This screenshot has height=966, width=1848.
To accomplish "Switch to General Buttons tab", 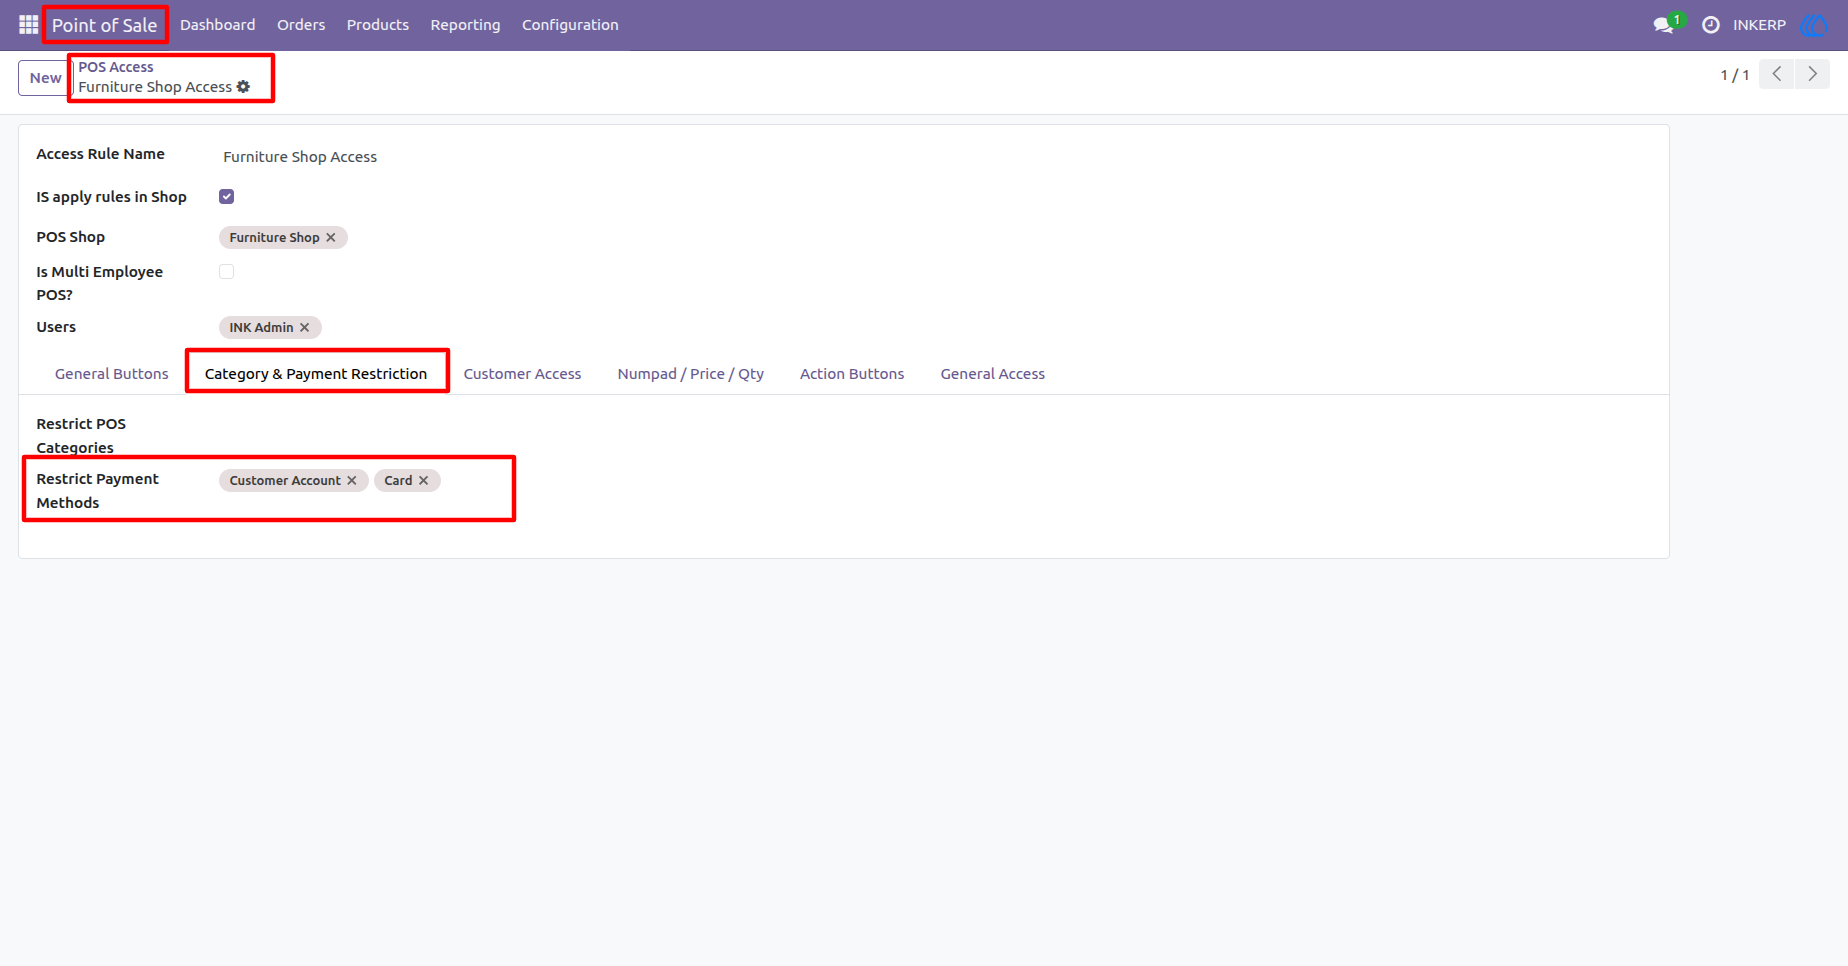I will pyautogui.click(x=112, y=374).
